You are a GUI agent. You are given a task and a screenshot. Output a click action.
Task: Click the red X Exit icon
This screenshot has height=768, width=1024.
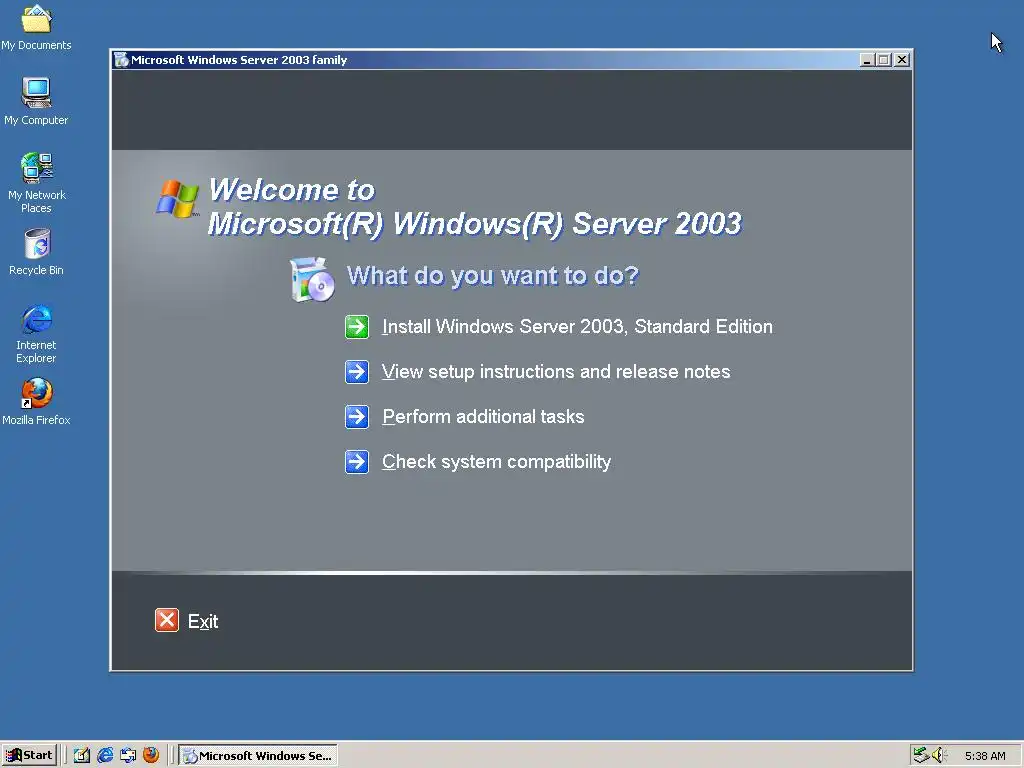[167, 620]
